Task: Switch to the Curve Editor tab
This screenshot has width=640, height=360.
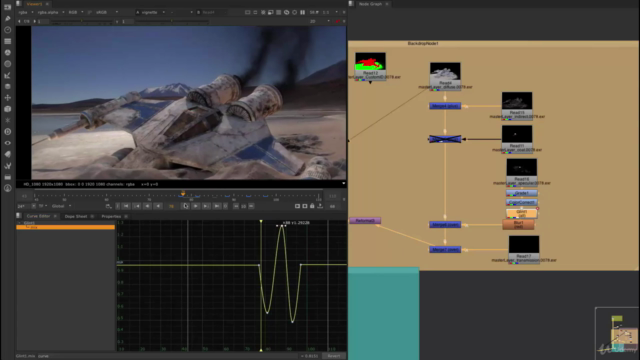Action: click(x=38, y=216)
